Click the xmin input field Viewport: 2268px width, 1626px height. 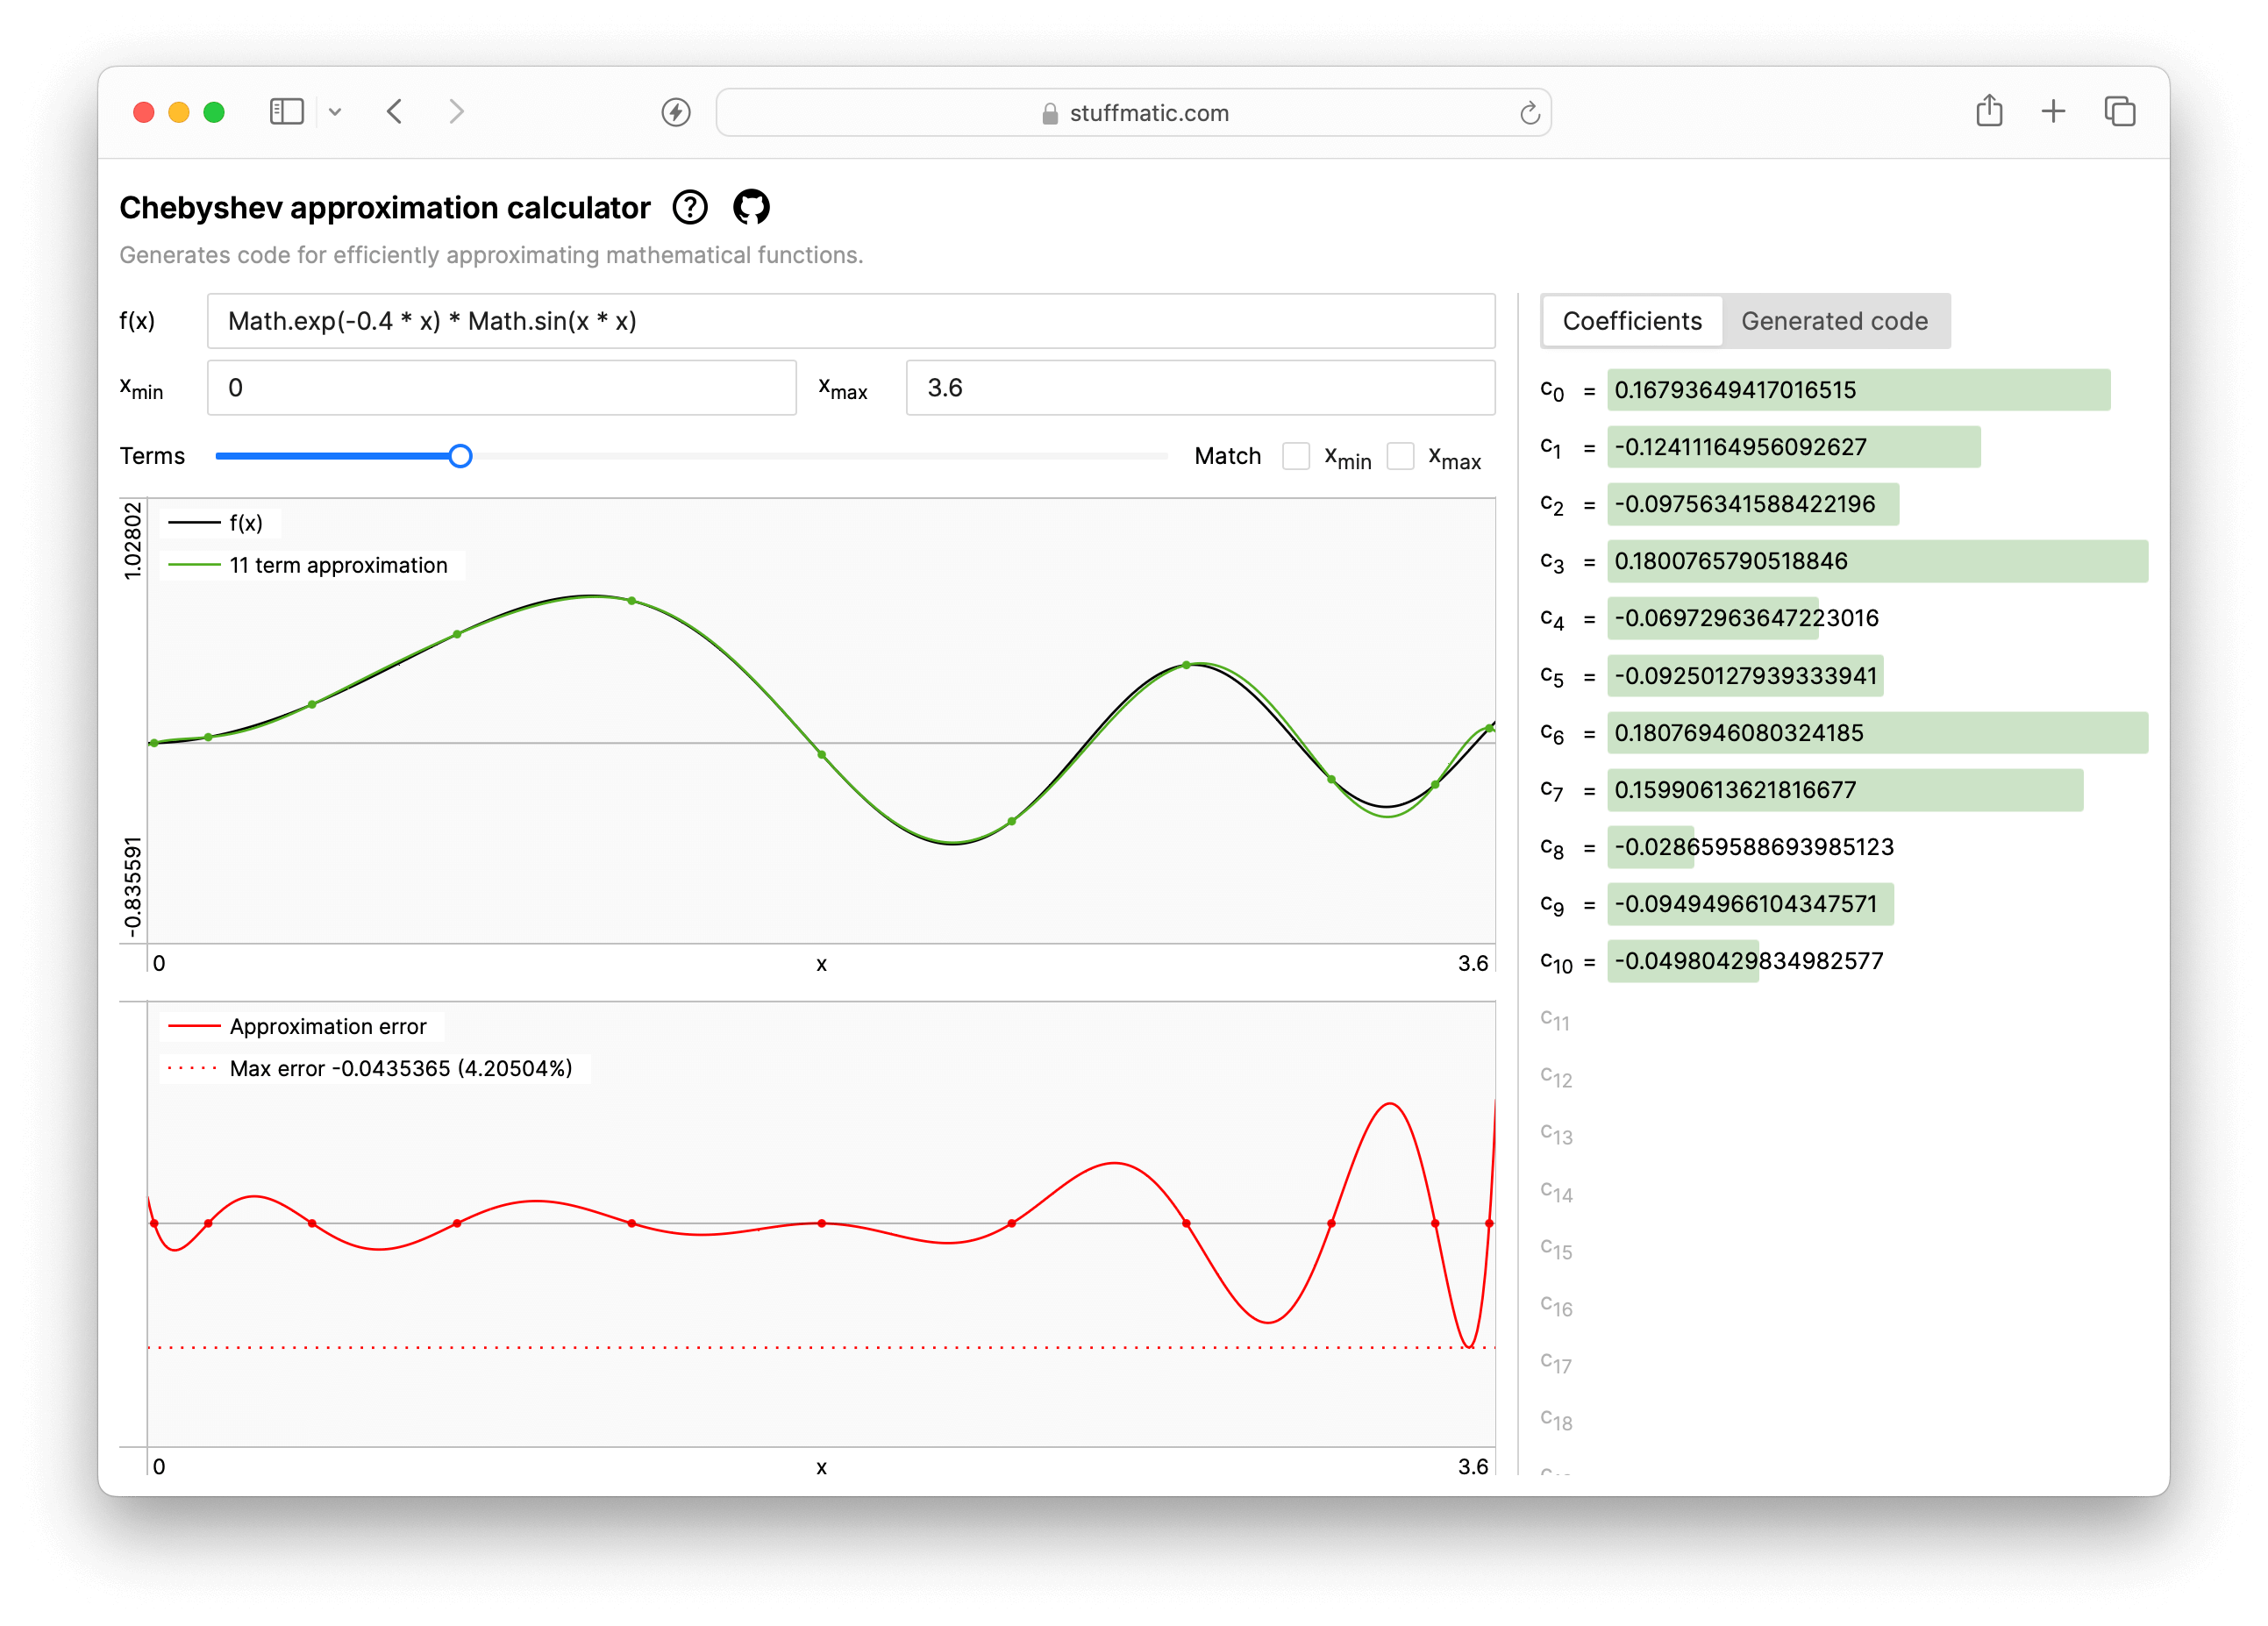coord(501,388)
